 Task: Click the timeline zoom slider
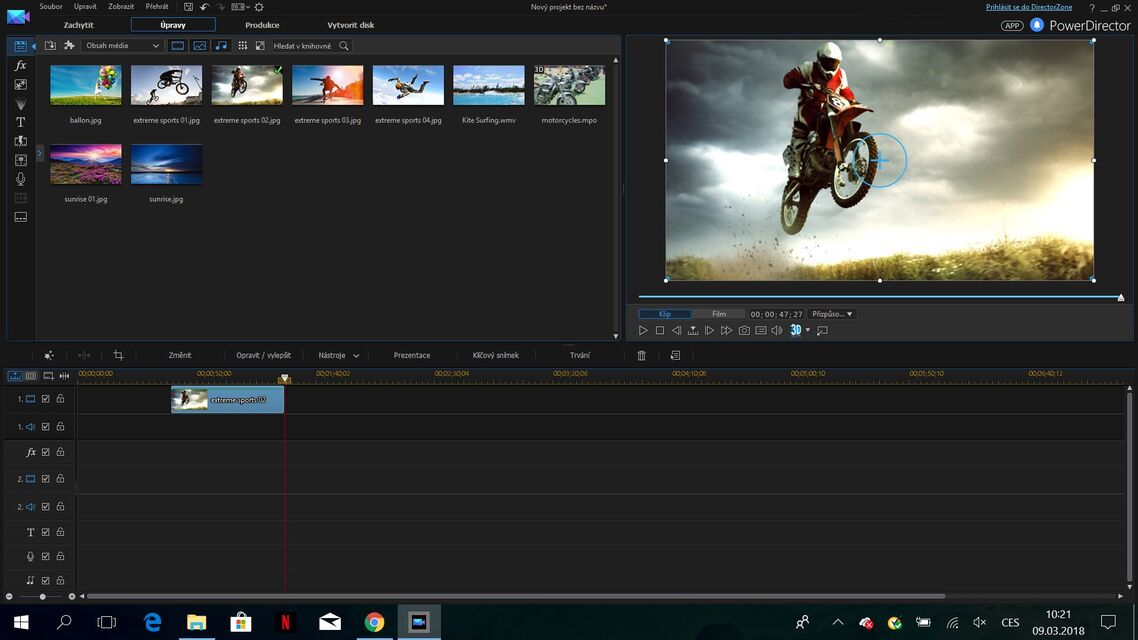[42, 596]
